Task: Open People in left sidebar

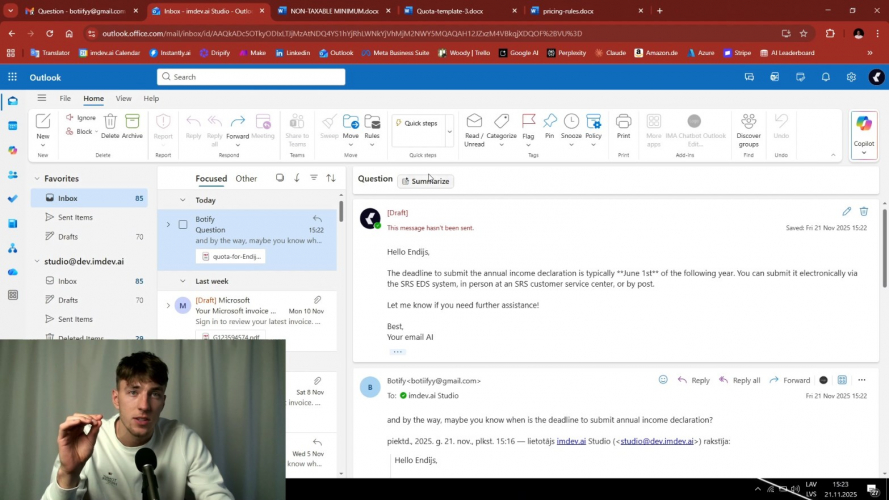Action: pos(12,175)
